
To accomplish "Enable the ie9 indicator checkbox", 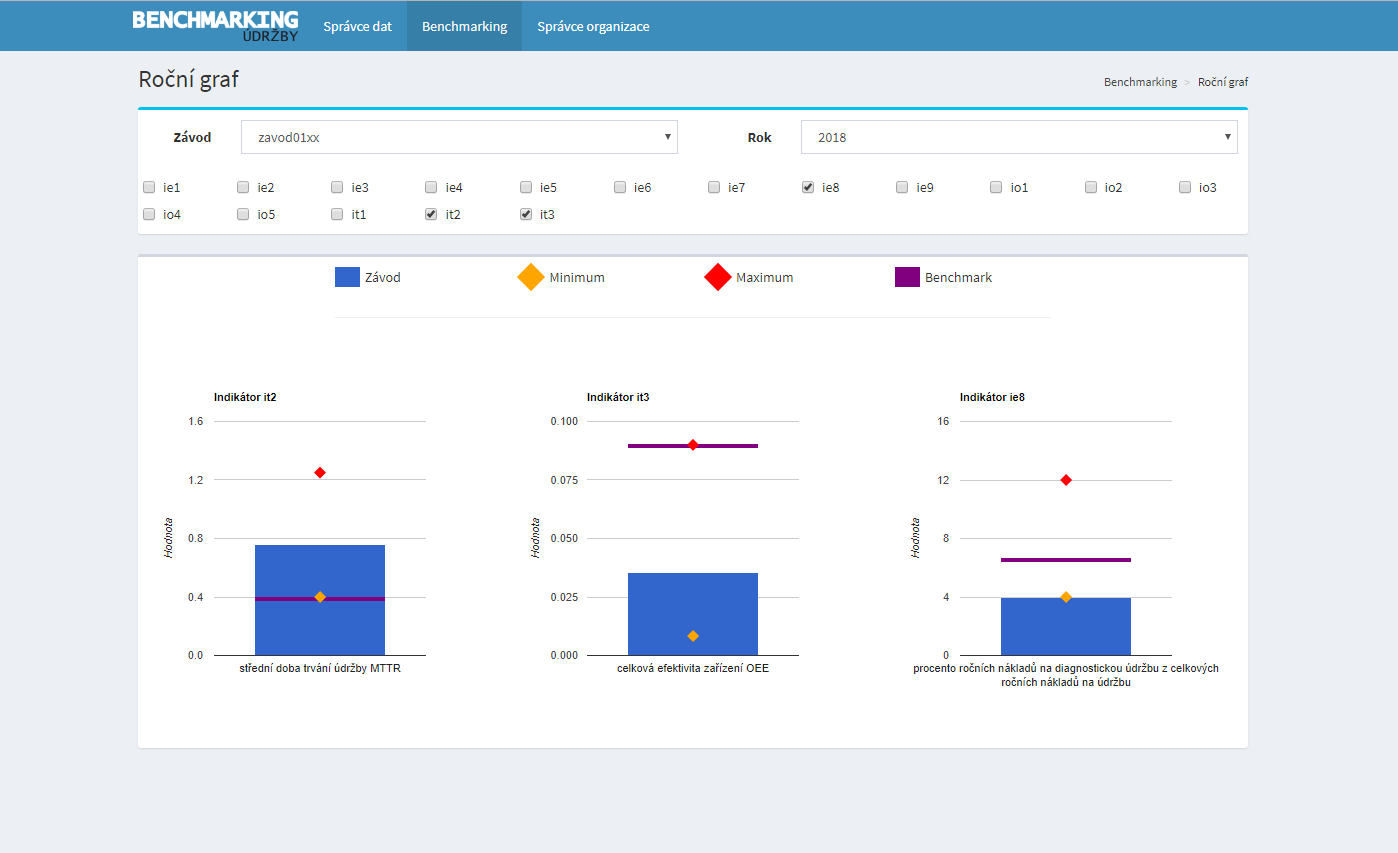I will pos(902,187).
